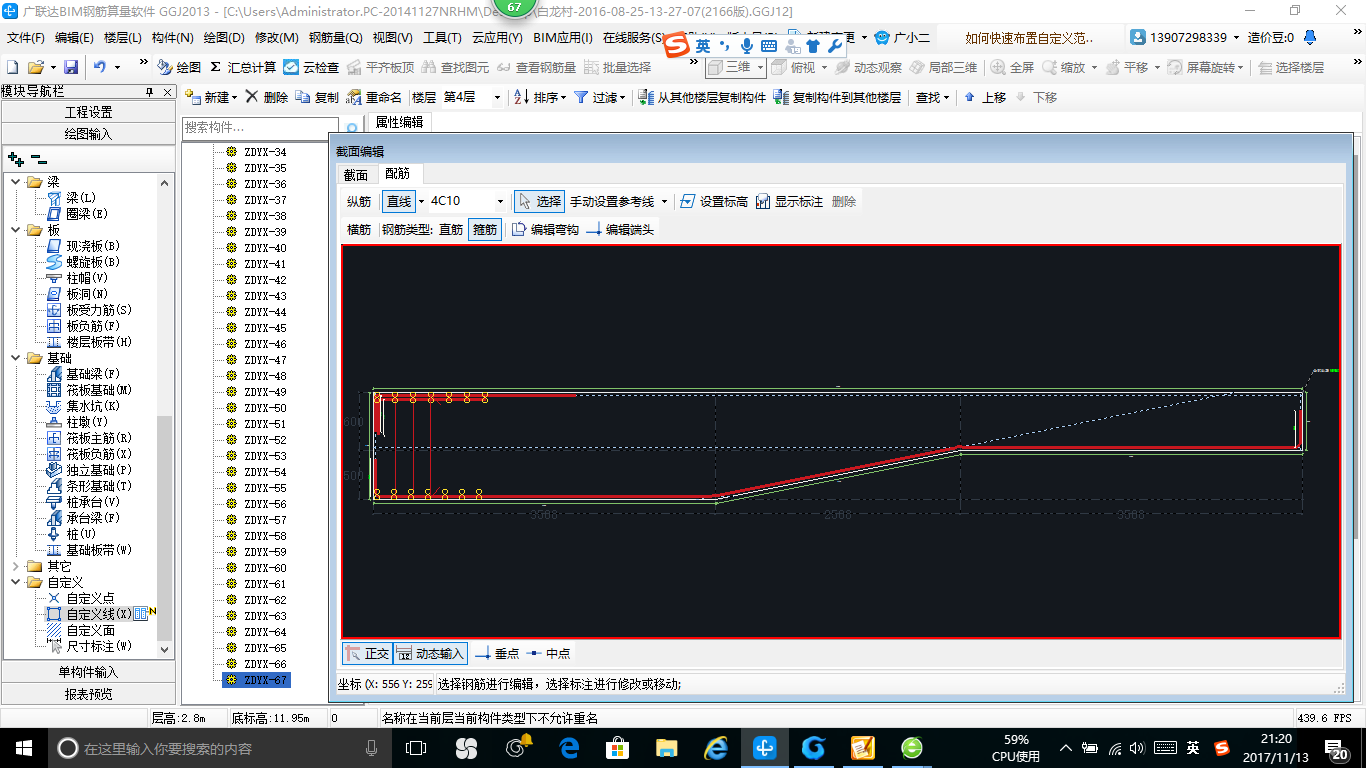Click 编辑端头 to edit the end
This screenshot has height=768, width=1366.
(620, 229)
